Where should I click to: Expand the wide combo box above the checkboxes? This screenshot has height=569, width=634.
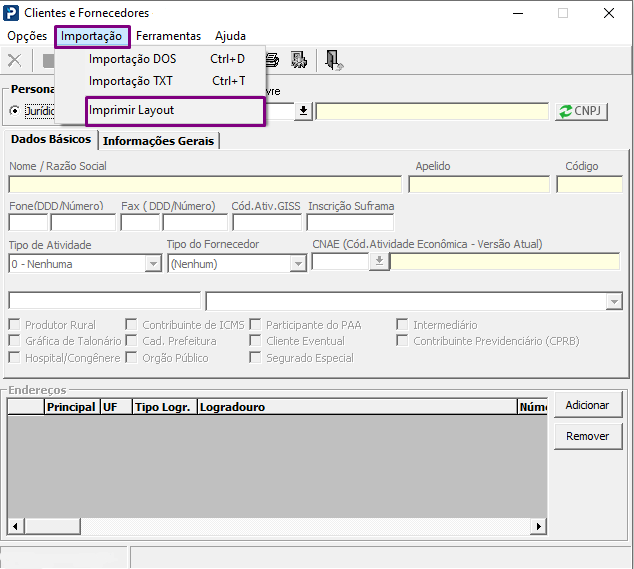click(x=613, y=301)
